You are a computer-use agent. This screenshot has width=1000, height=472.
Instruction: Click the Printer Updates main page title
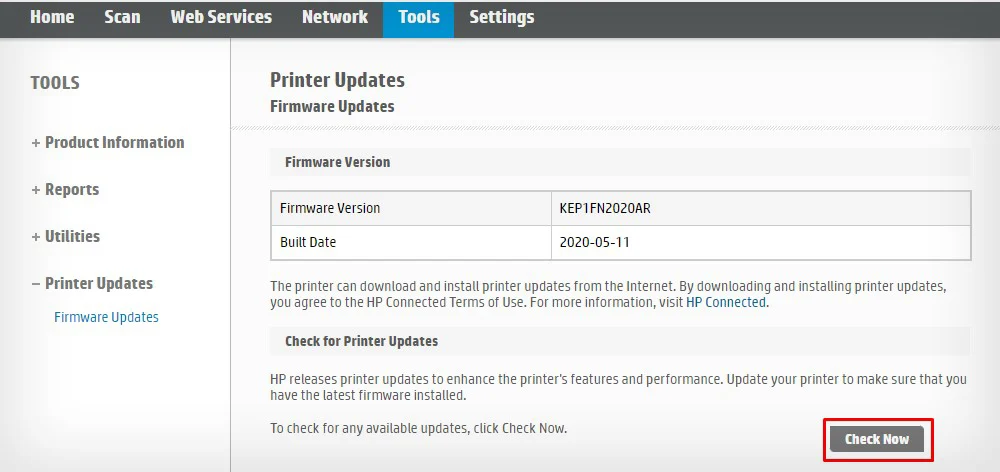tap(337, 80)
